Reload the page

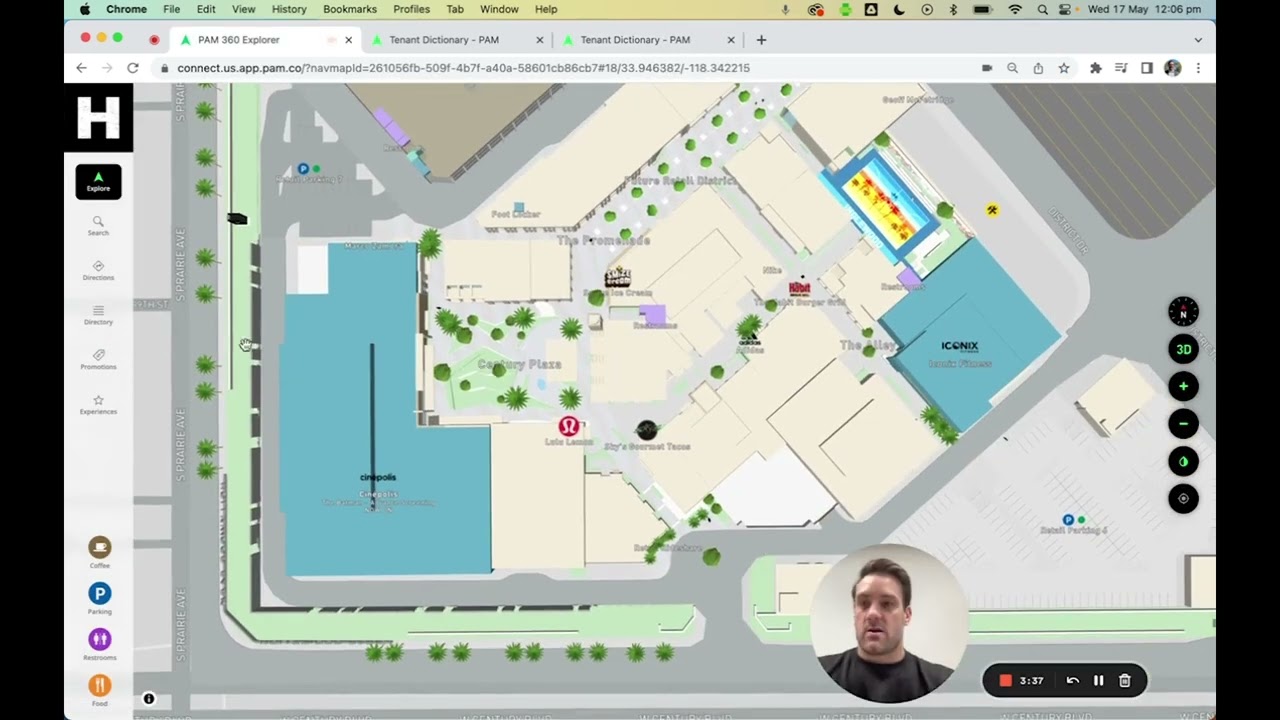pos(132,68)
